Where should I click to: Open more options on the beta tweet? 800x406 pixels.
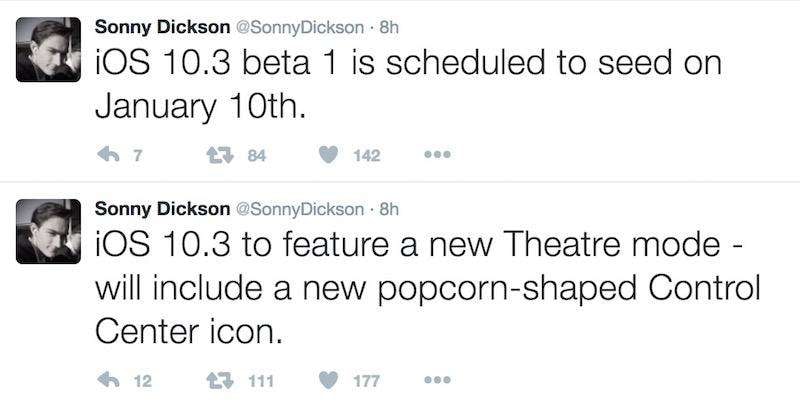coord(438,155)
